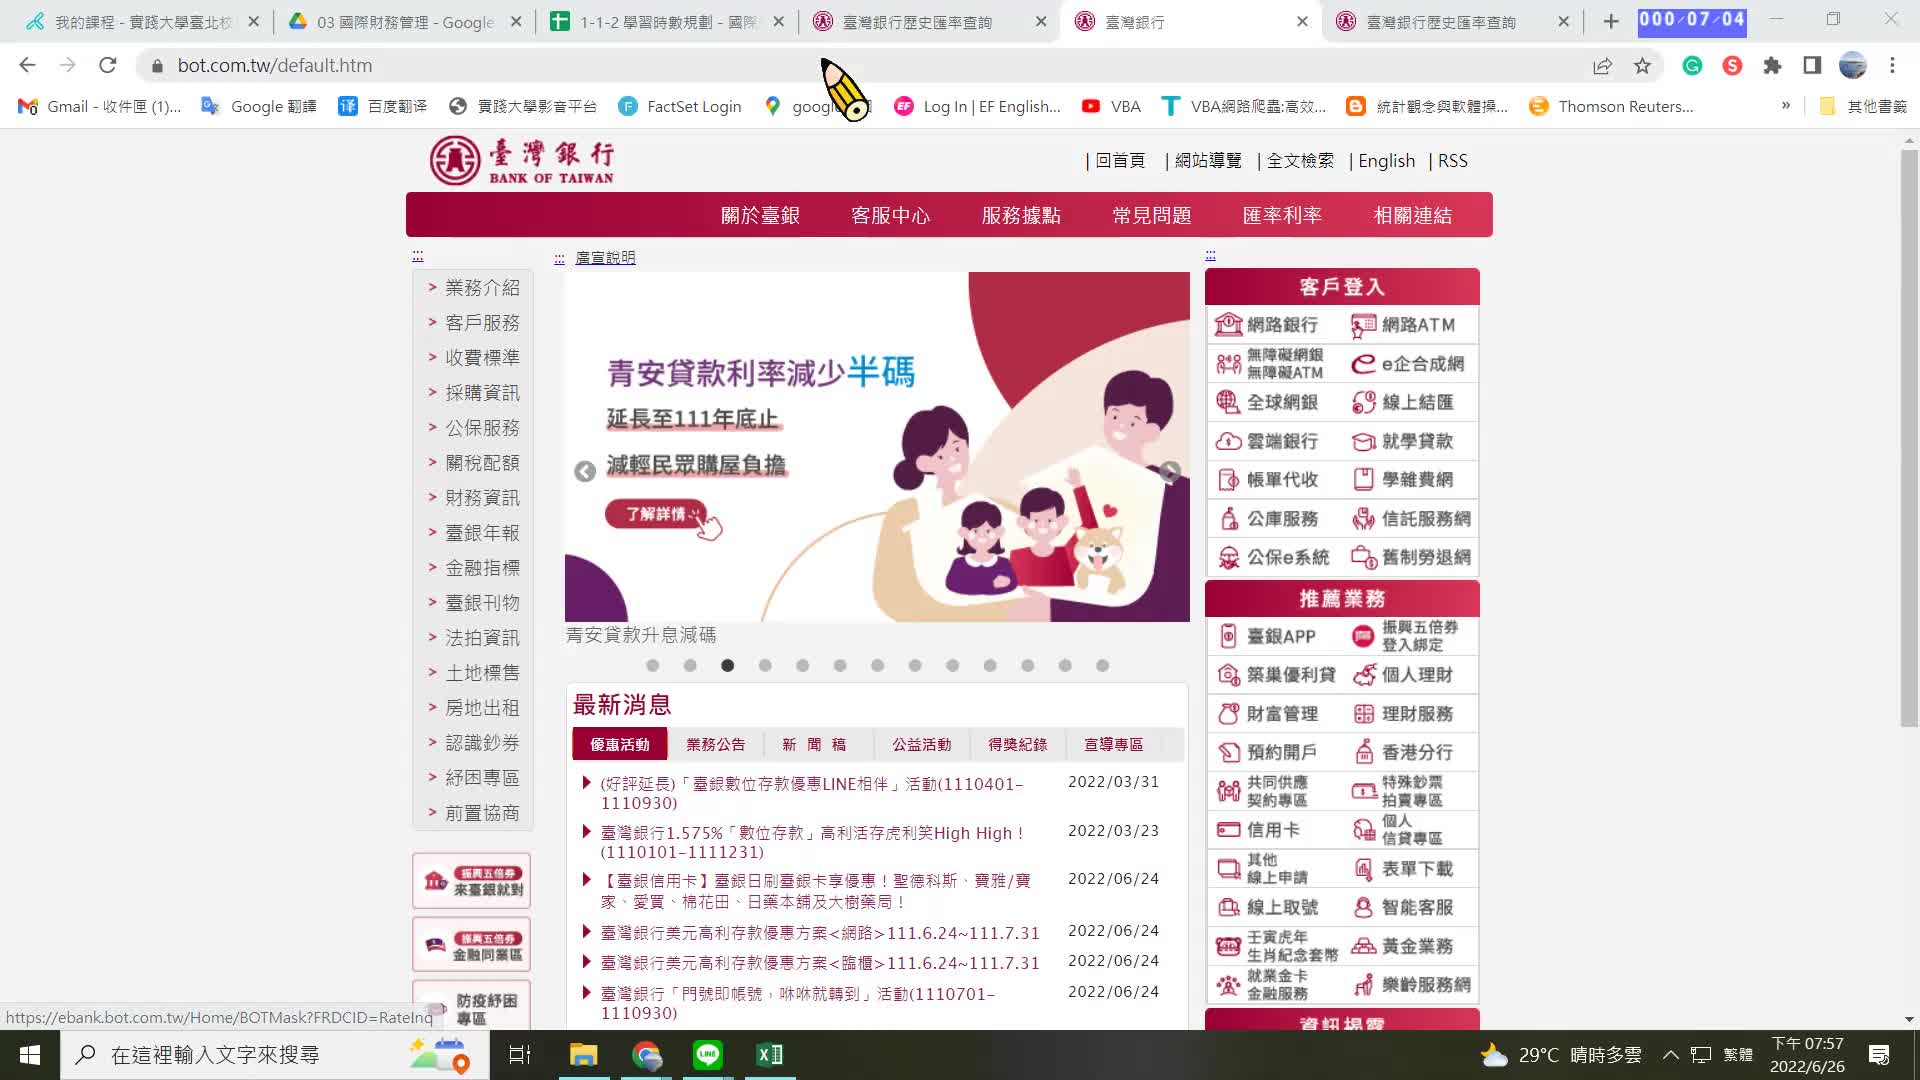The image size is (1920, 1080).
Task: Open the 香港分行 icon
Action: 1363,752
